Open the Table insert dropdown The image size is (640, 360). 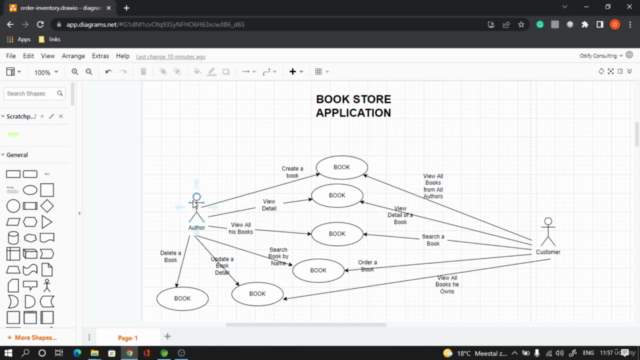[322, 72]
